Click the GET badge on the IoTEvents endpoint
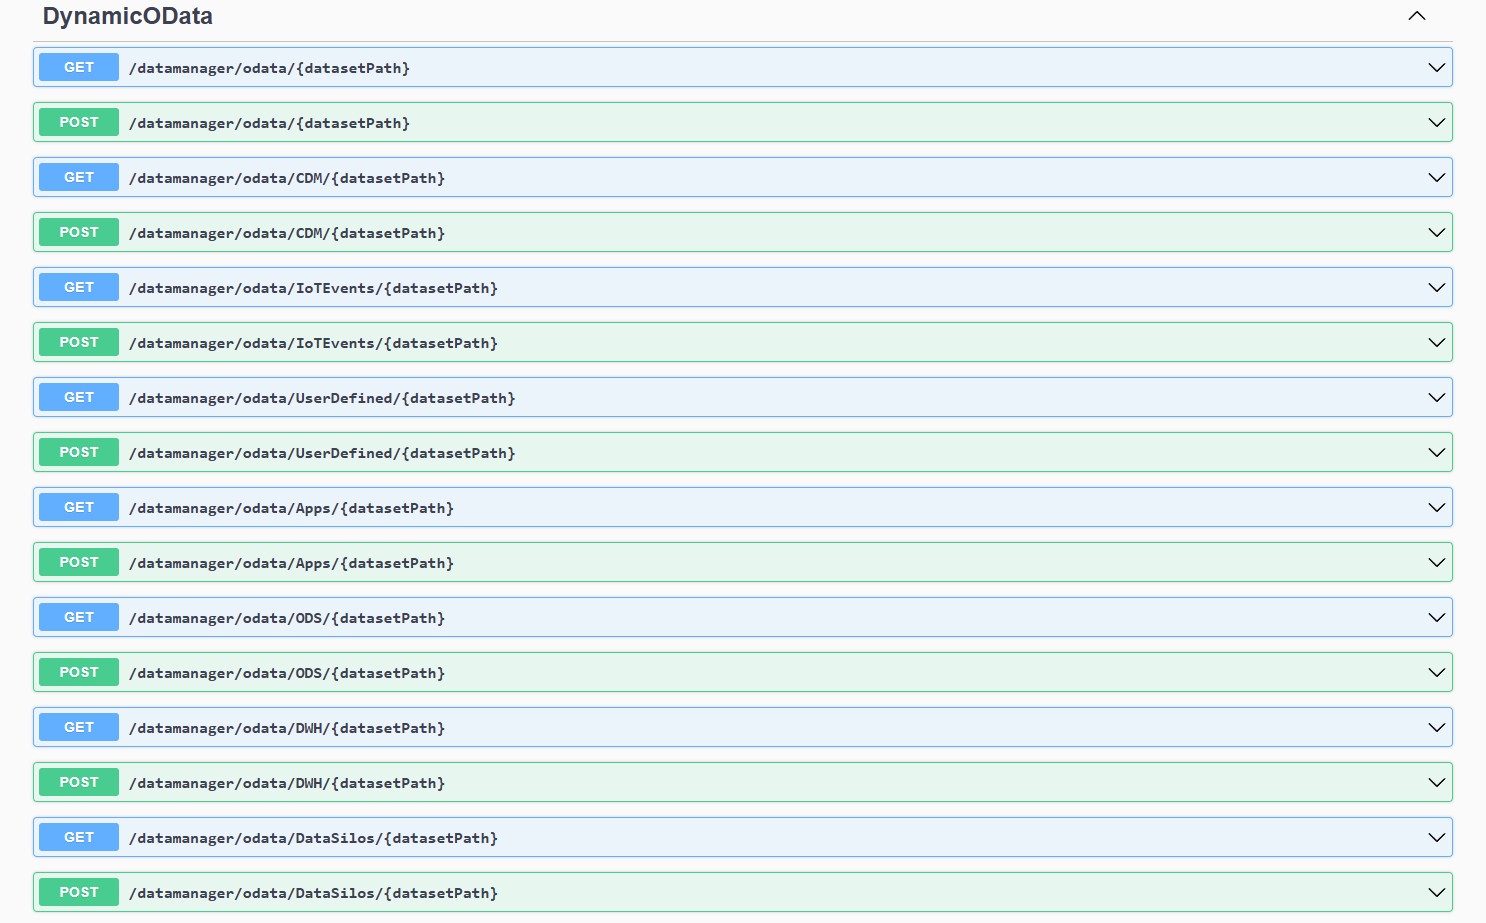1486x923 pixels. coord(78,287)
